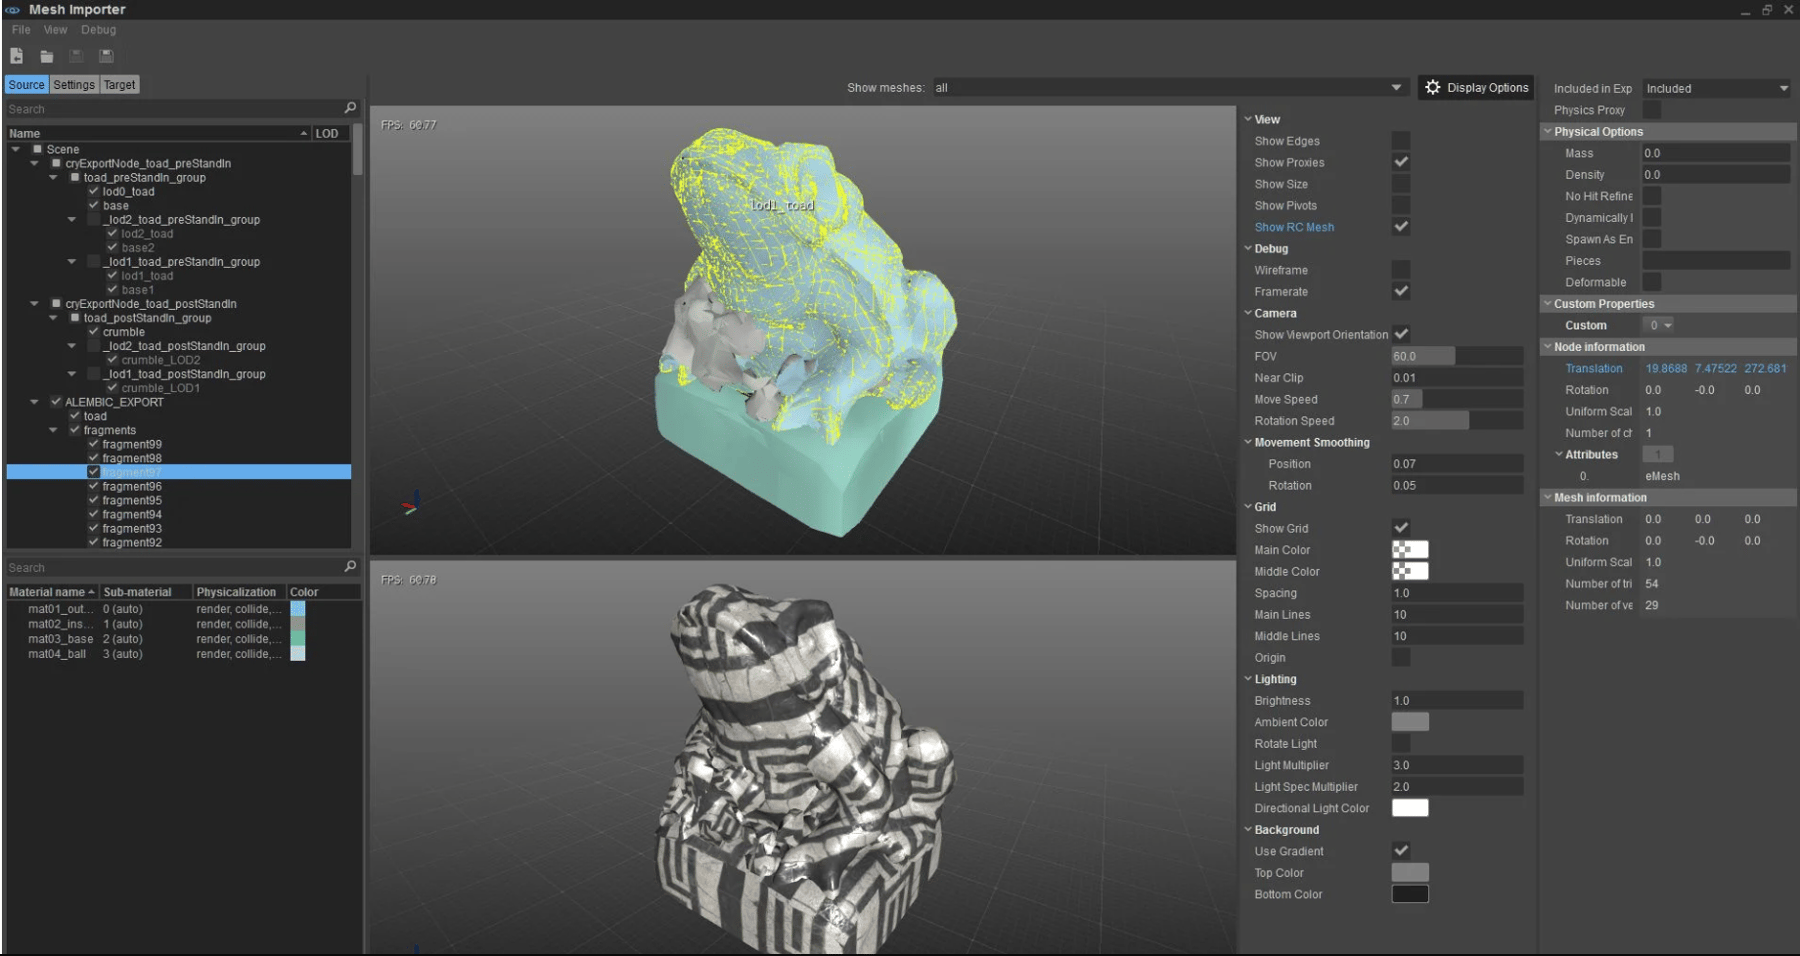Screen dimensions: 1800x956
Task: Turn on the Wireframe checkbox
Action: click(x=1401, y=270)
